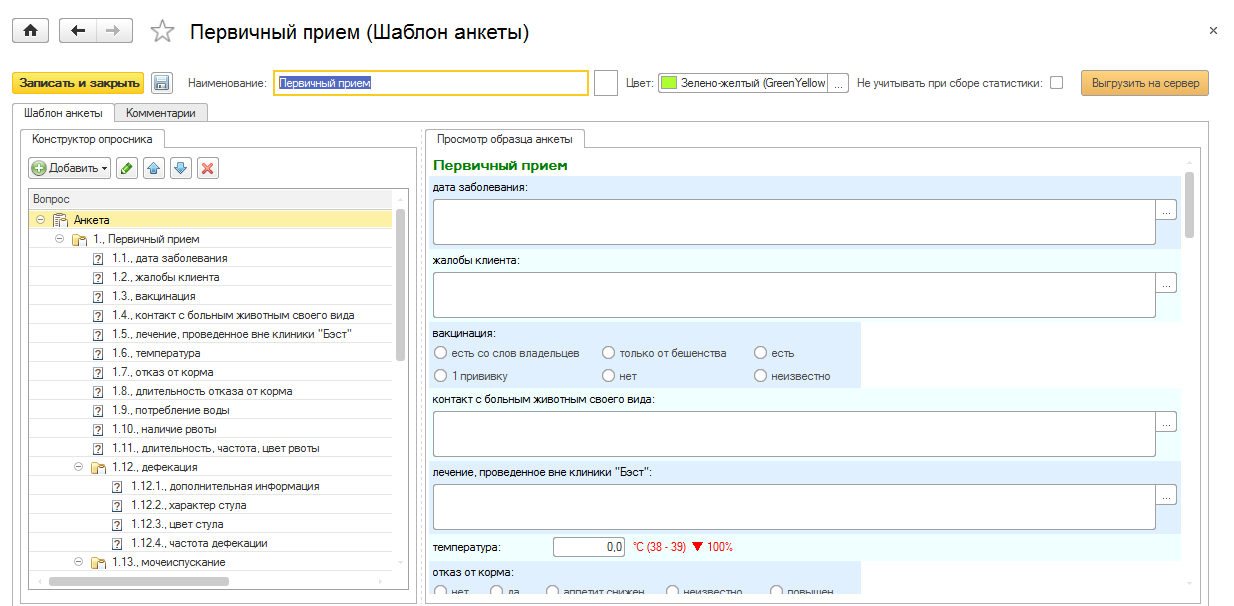
Task: Collapse the Анкета root node
Action: click(x=40, y=220)
